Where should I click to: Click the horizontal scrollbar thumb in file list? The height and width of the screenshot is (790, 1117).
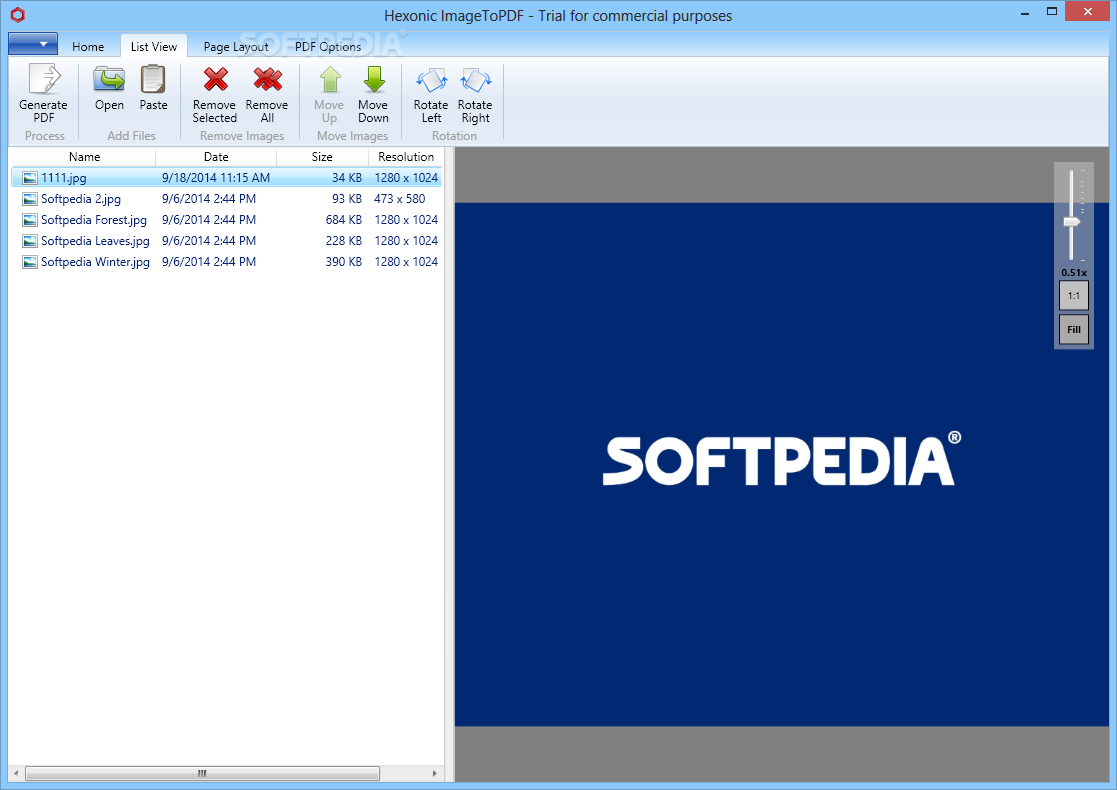202,773
